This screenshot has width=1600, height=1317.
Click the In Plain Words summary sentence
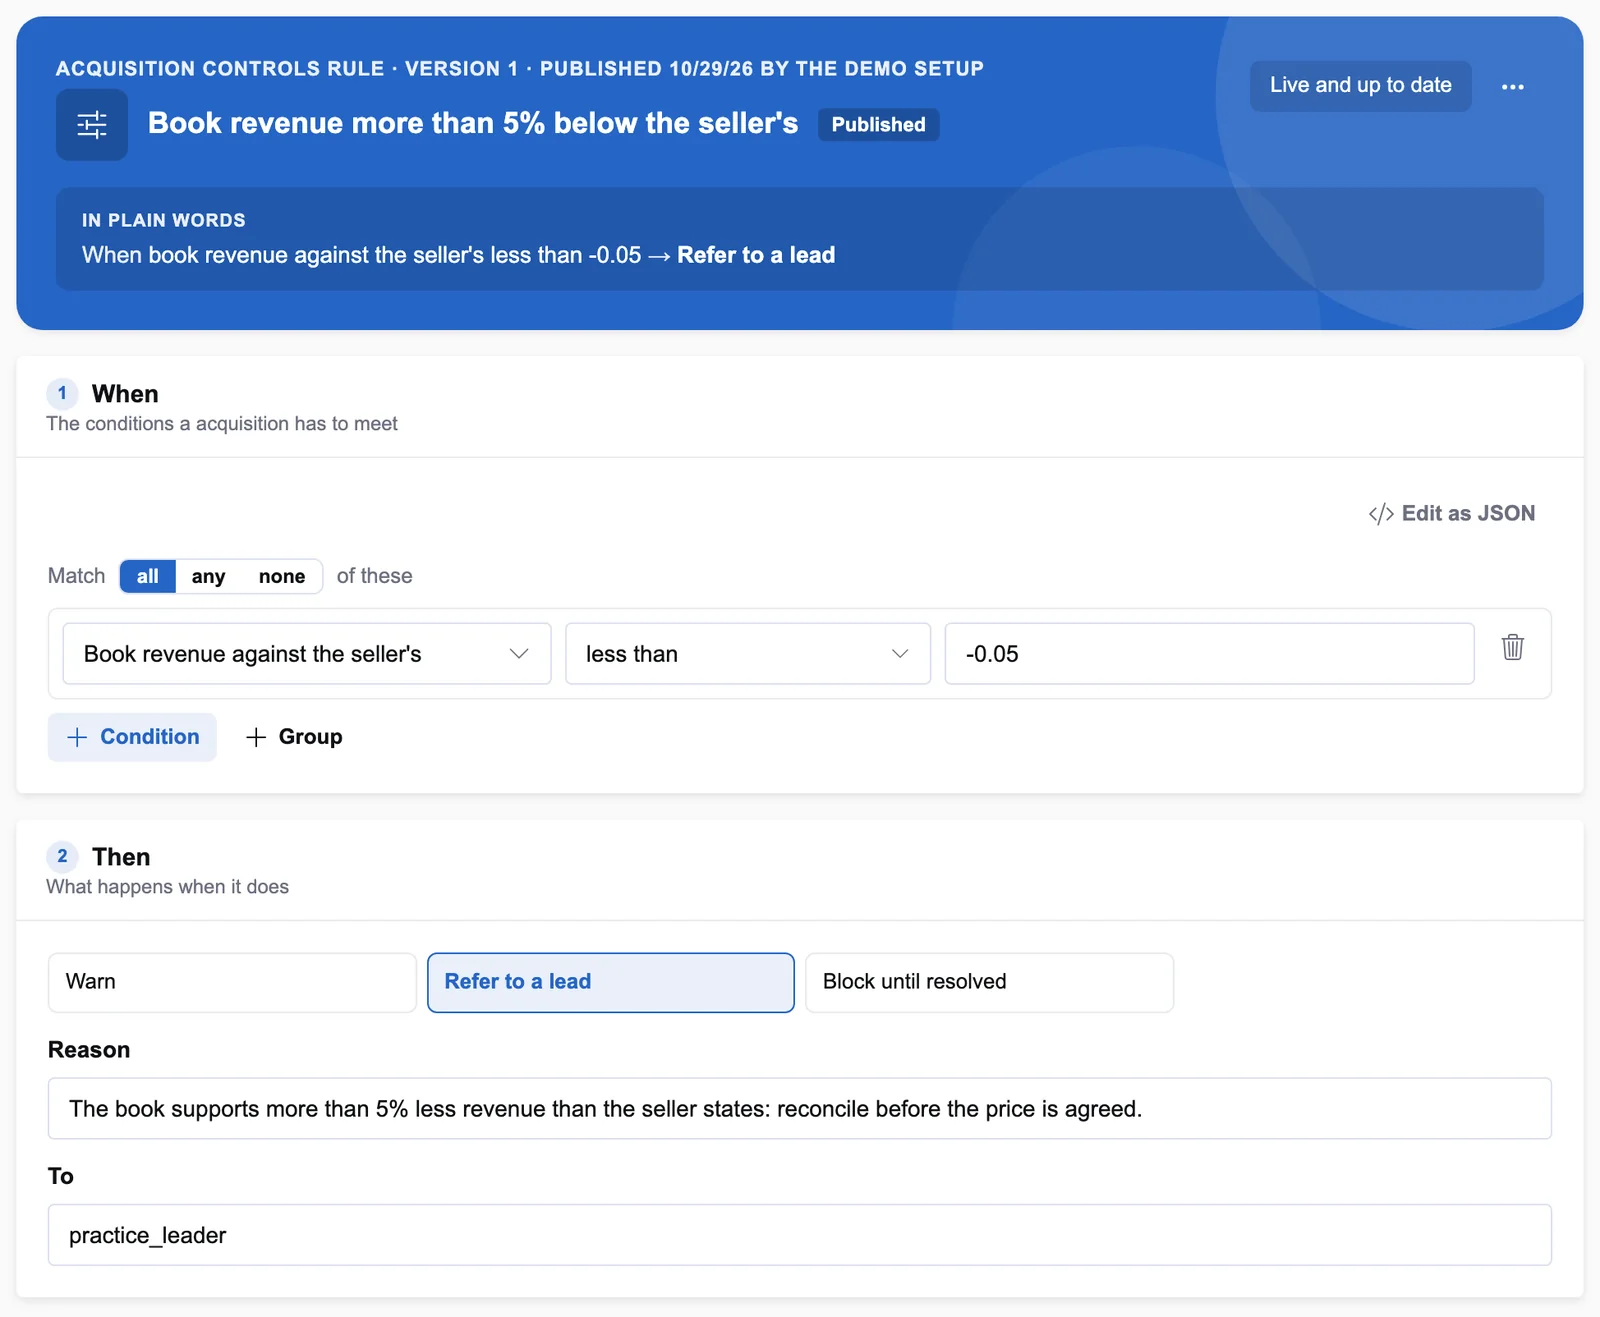coord(458,255)
